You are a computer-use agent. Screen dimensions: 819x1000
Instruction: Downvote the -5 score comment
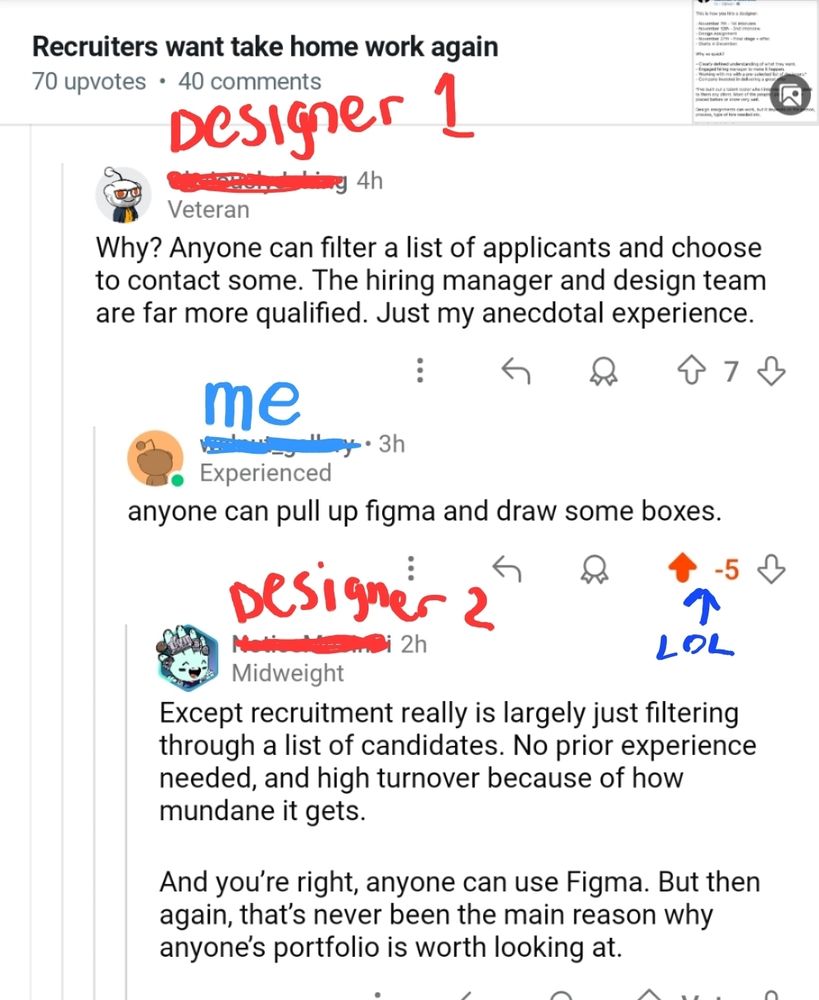tap(771, 569)
